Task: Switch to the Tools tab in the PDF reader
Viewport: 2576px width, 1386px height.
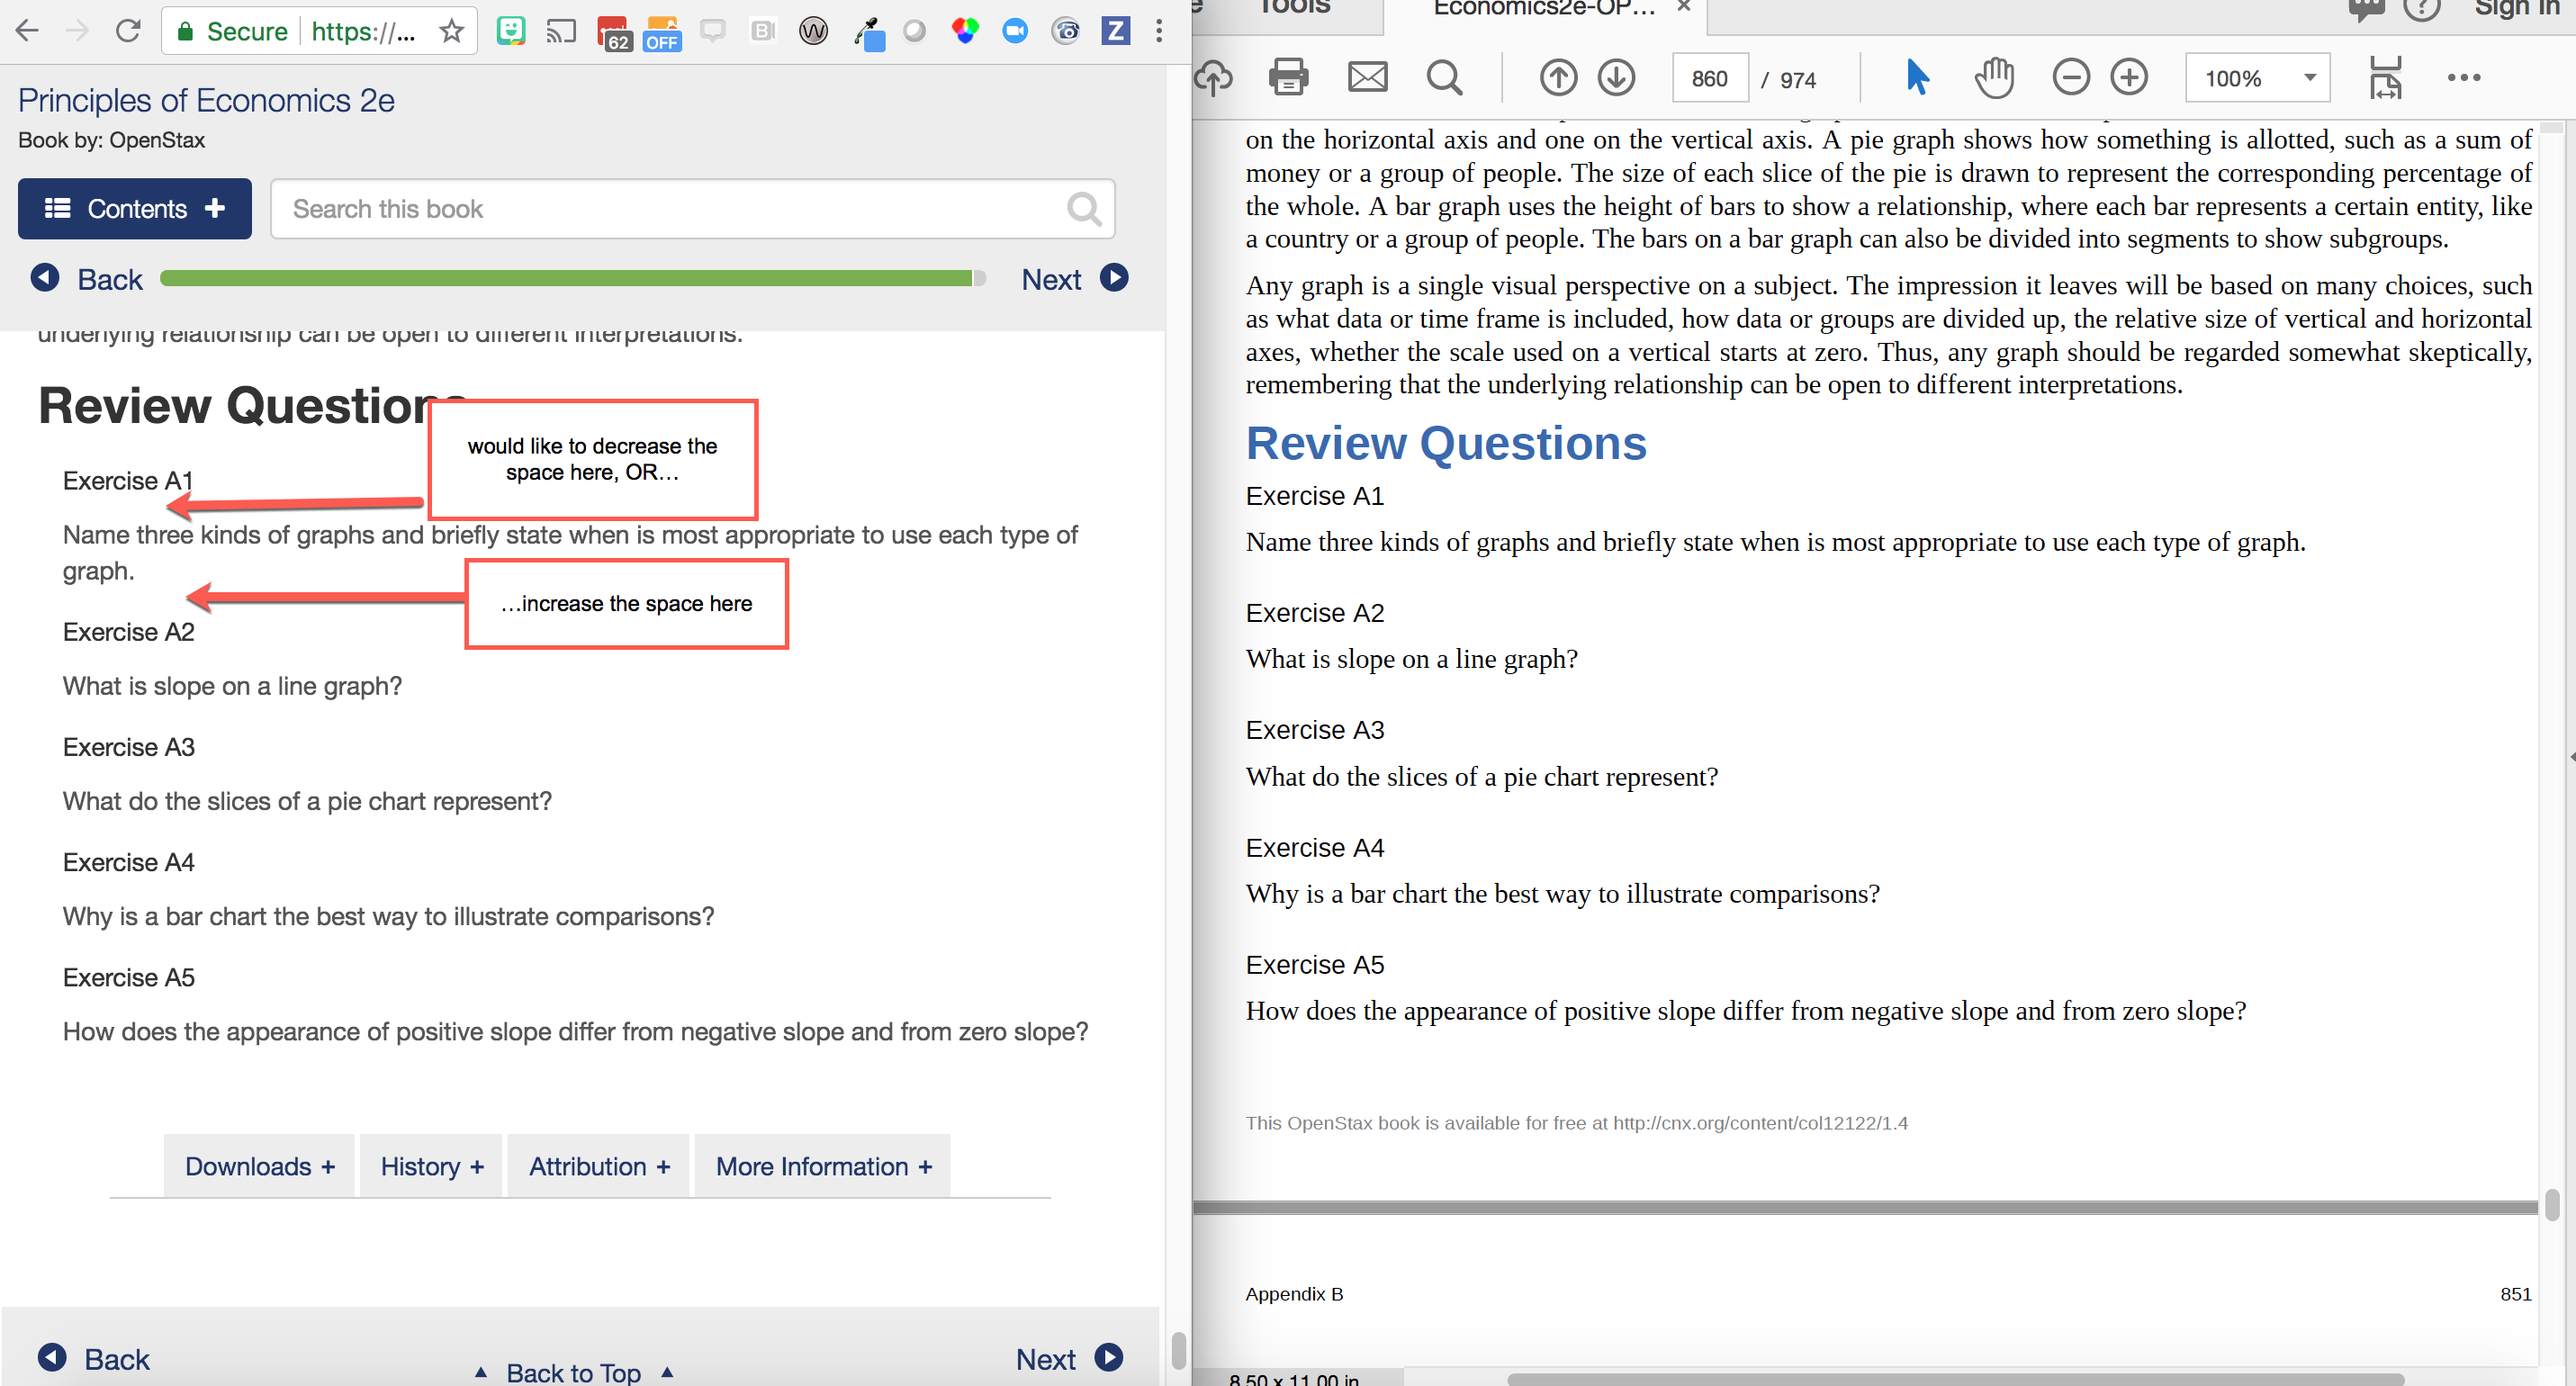Action: click(1293, 8)
